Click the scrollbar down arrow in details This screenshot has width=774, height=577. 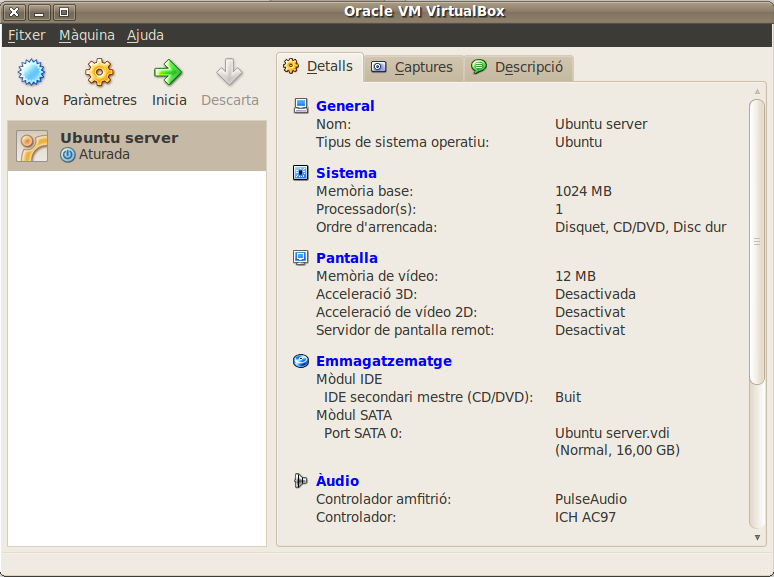757,537
